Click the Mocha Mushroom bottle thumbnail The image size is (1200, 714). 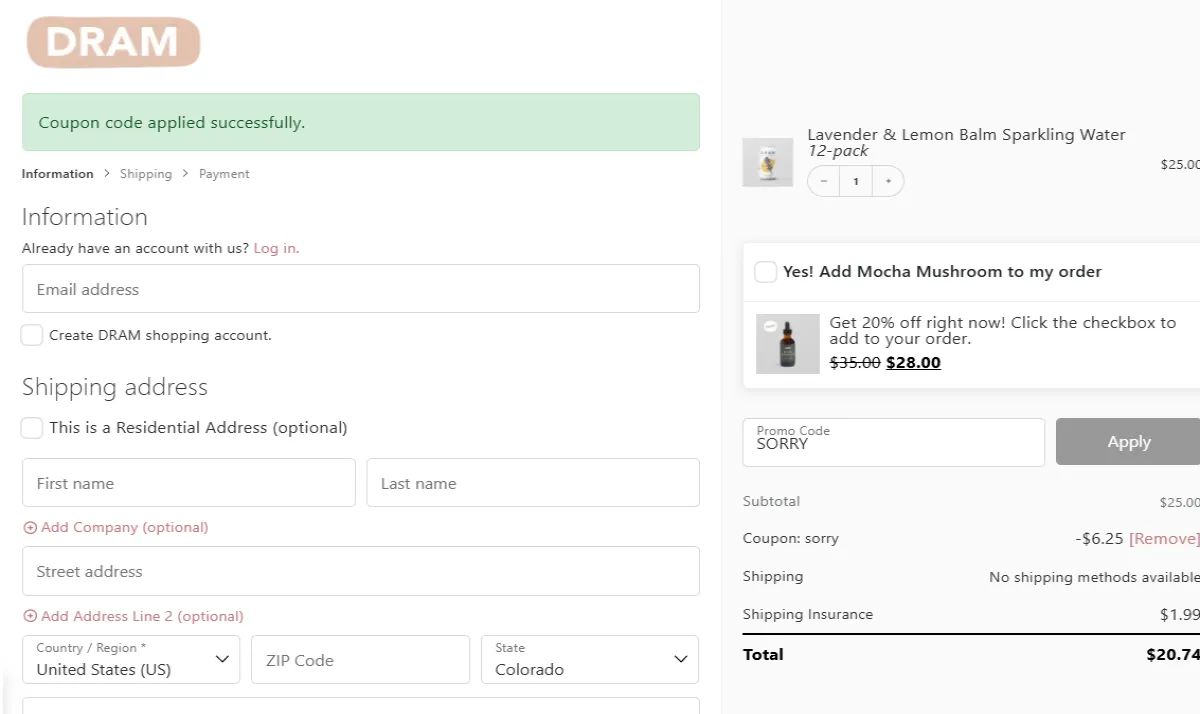[x=787, y=344]
